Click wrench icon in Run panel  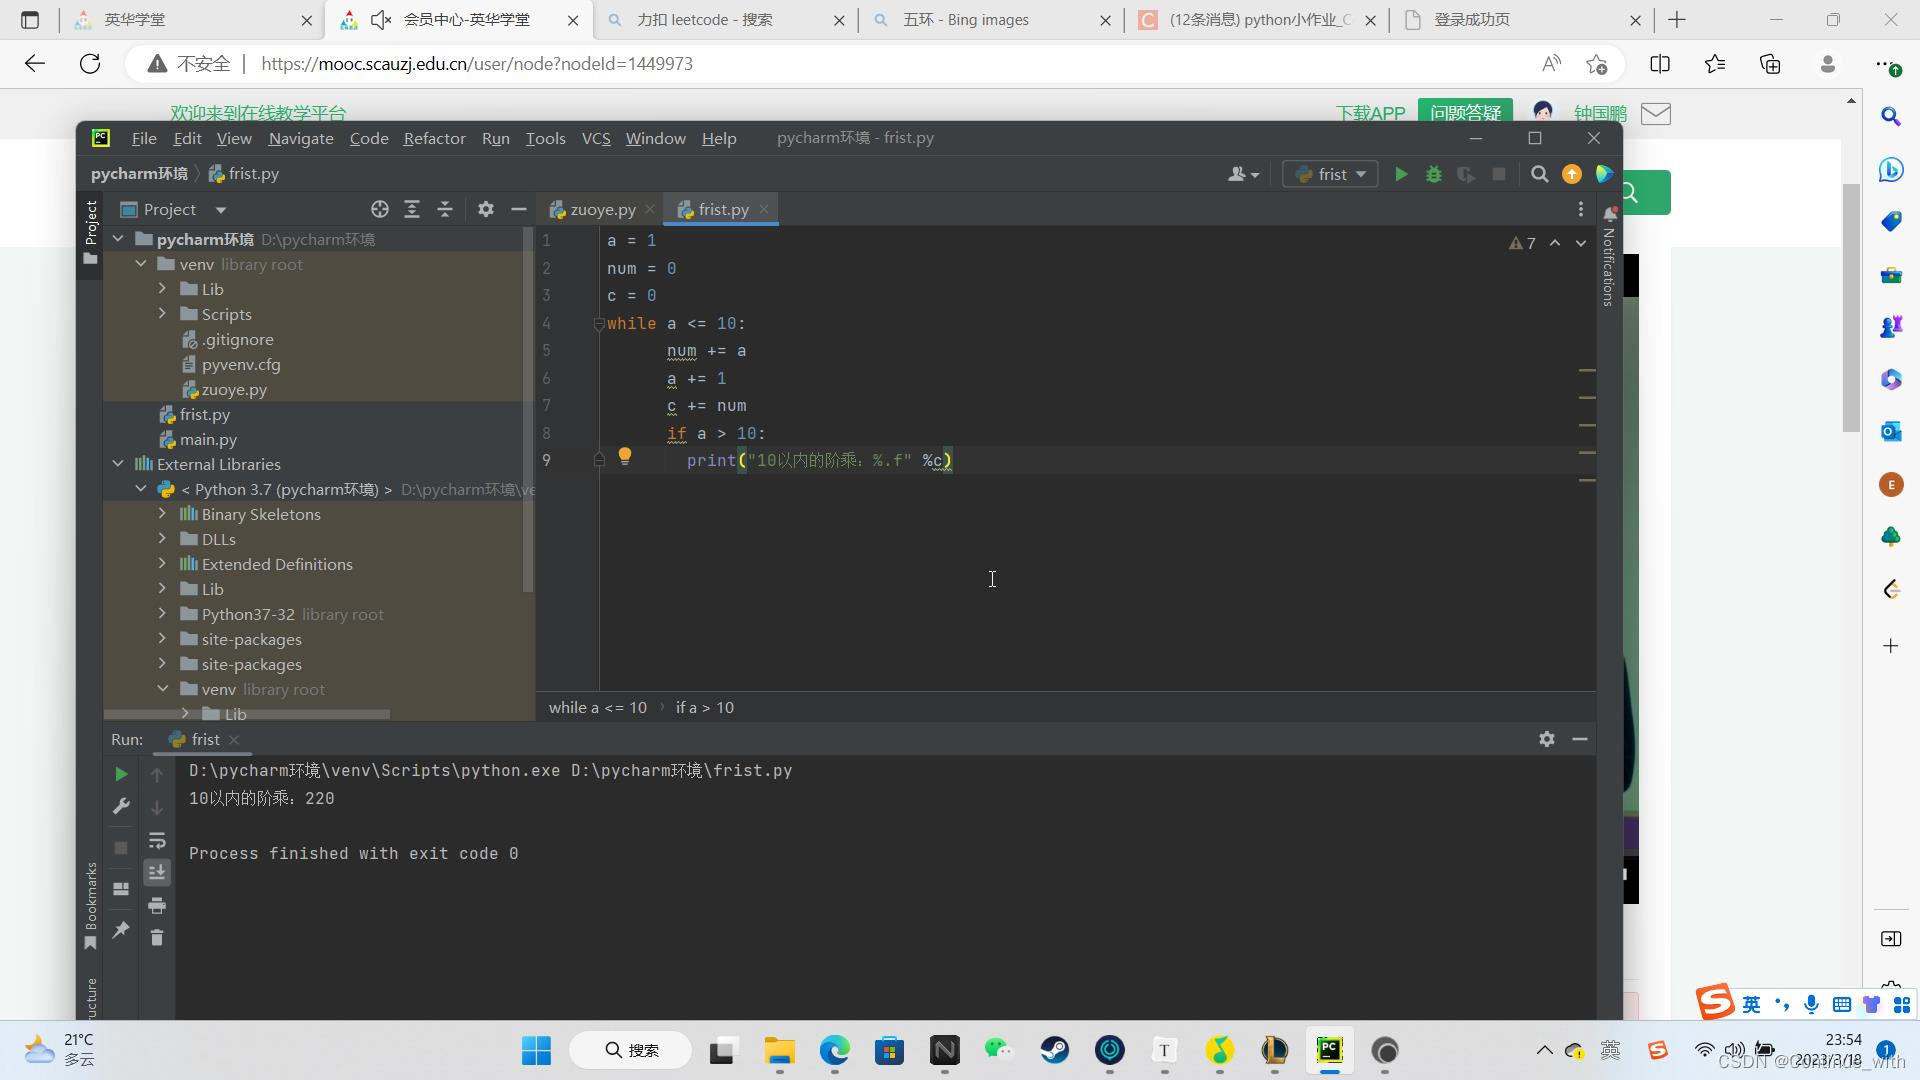[x=121, y=806]
